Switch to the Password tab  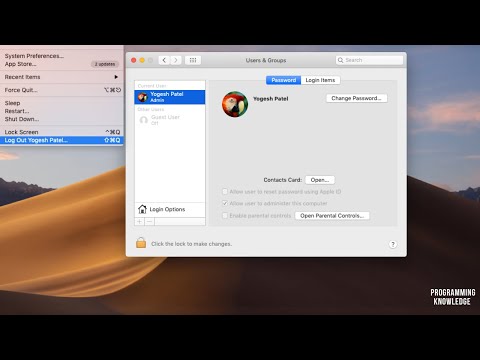coord(283,80)
